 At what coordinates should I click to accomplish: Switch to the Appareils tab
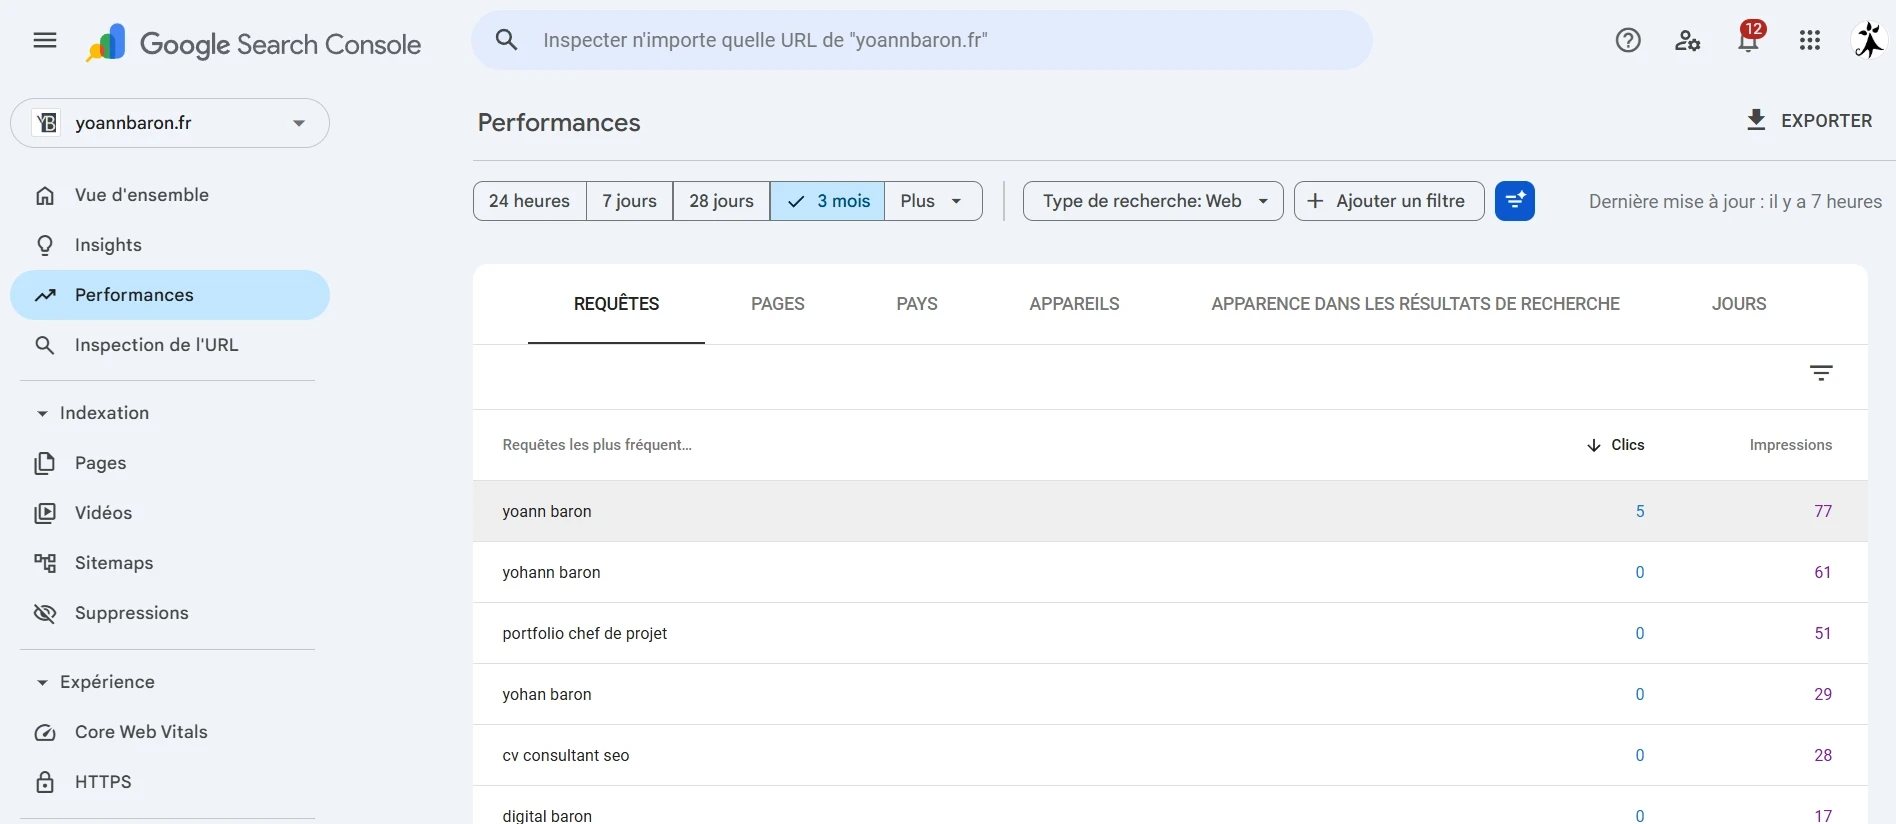point(1074,304)
